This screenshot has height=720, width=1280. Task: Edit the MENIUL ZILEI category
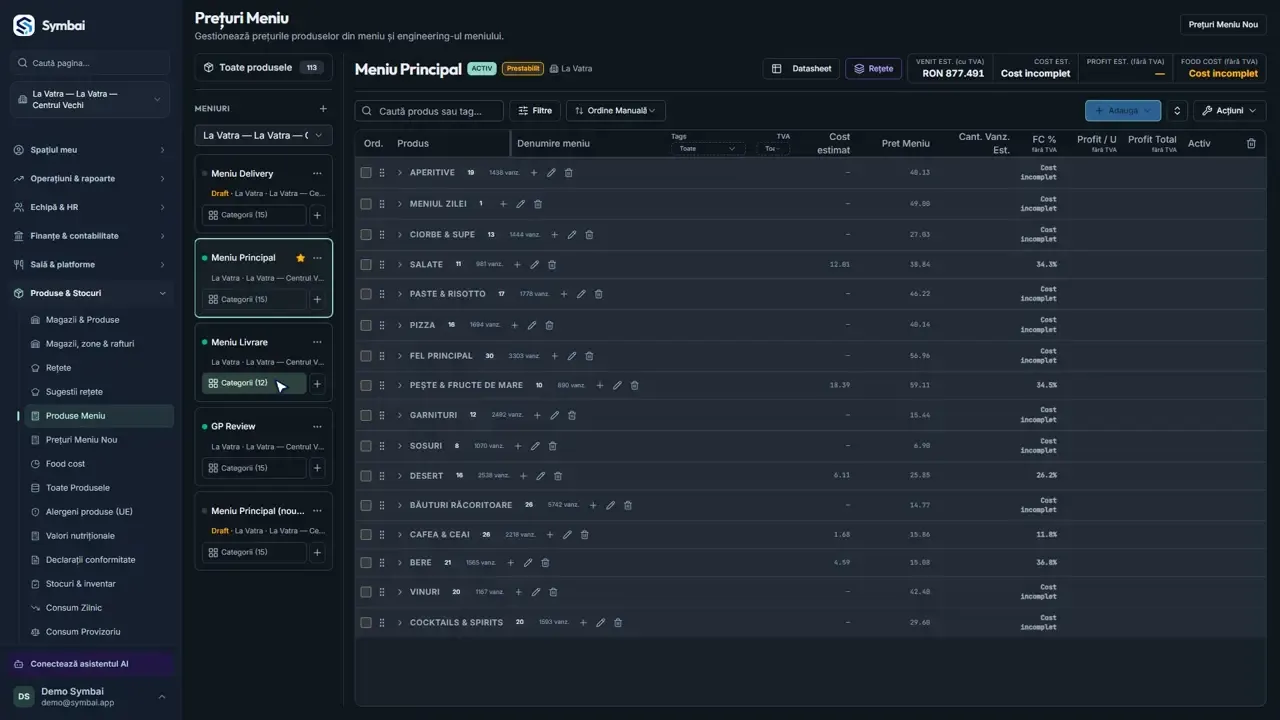coord(520,204)
